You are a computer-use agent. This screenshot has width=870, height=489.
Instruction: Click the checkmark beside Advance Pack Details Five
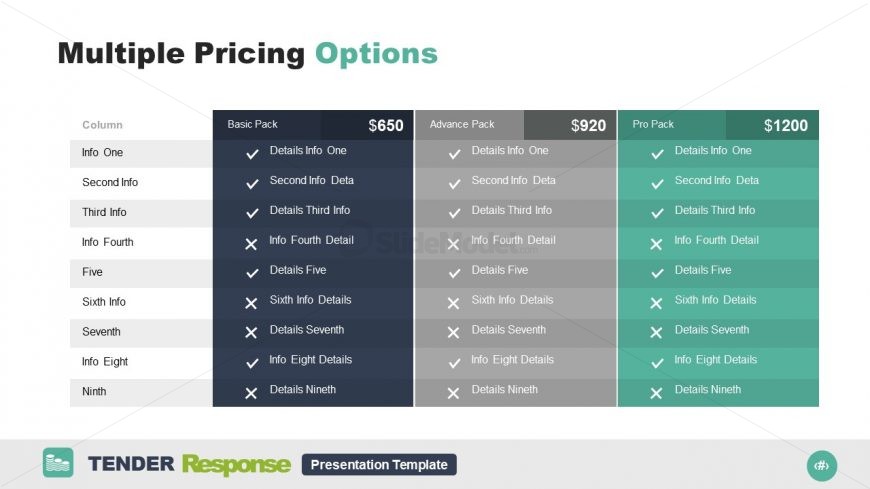coord(454,273)
